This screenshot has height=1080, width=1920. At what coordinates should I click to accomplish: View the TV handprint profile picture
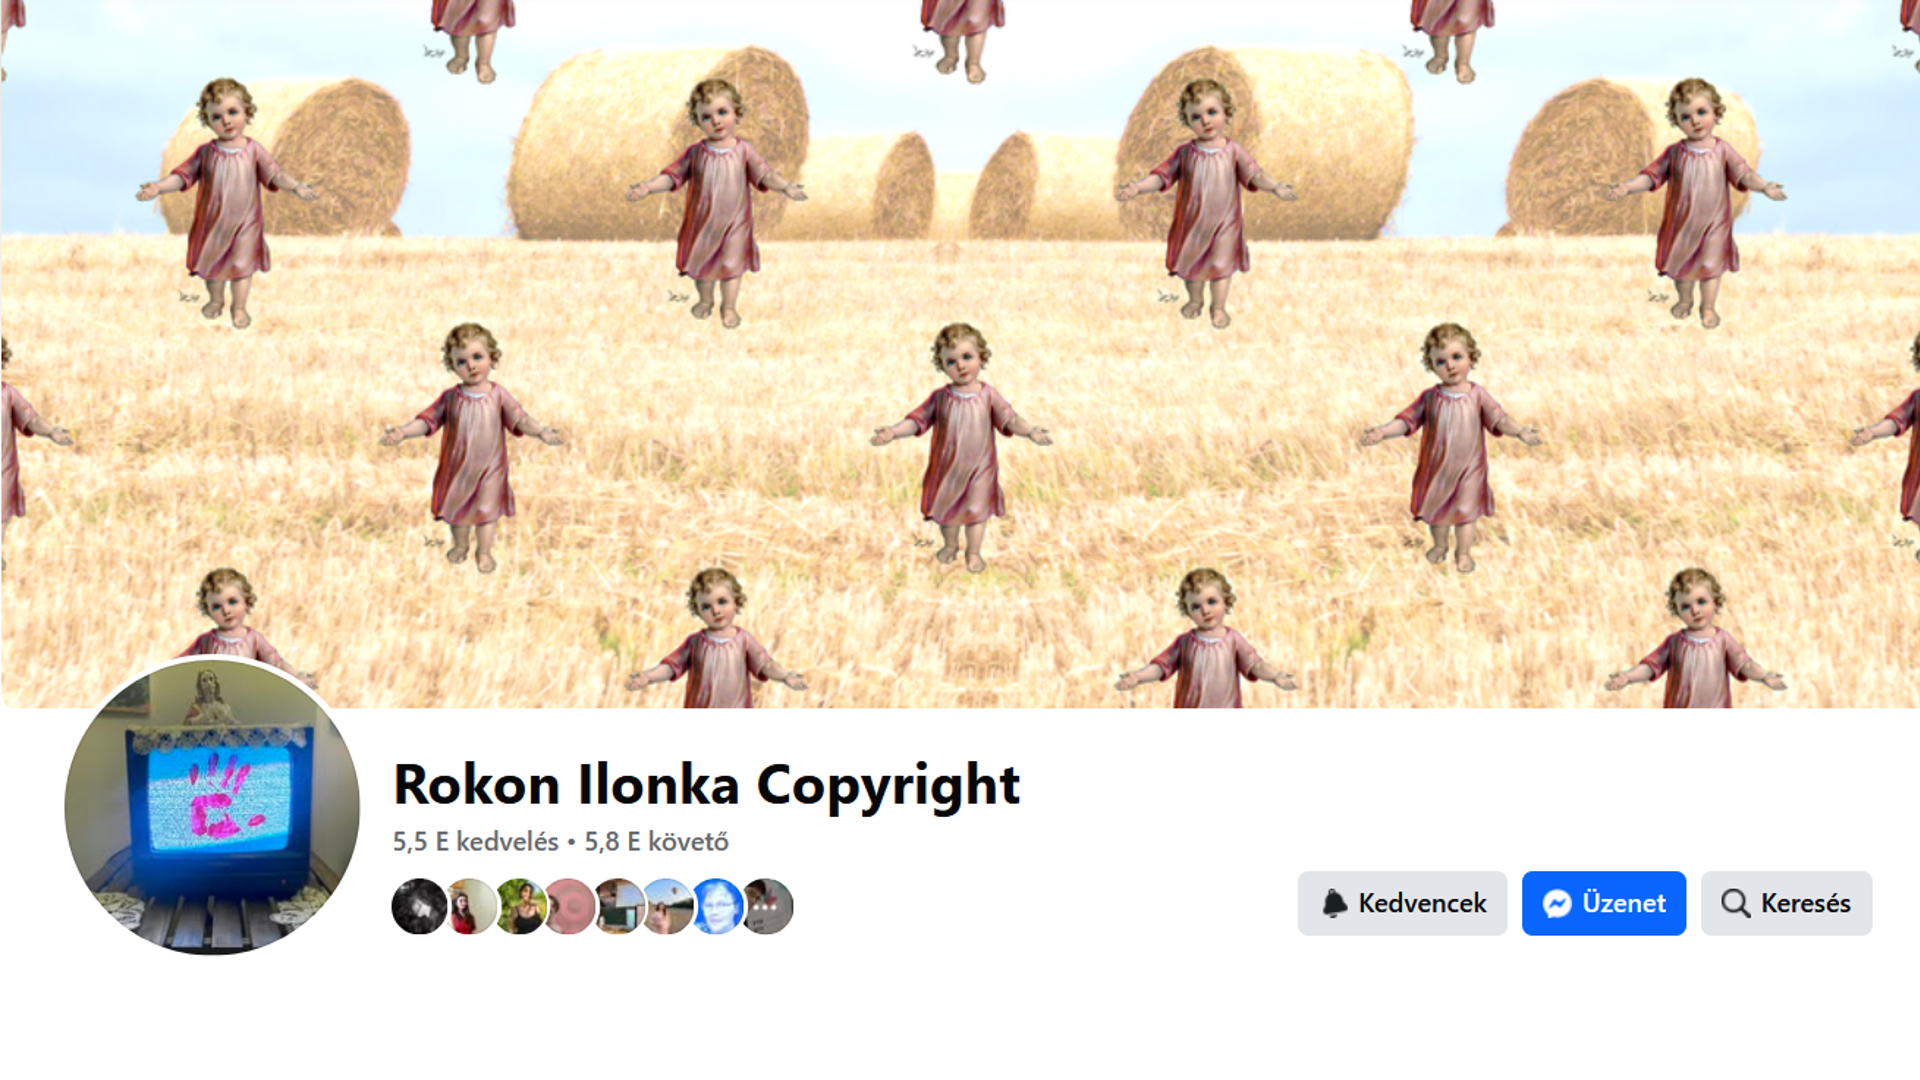(x=212, y=806)
